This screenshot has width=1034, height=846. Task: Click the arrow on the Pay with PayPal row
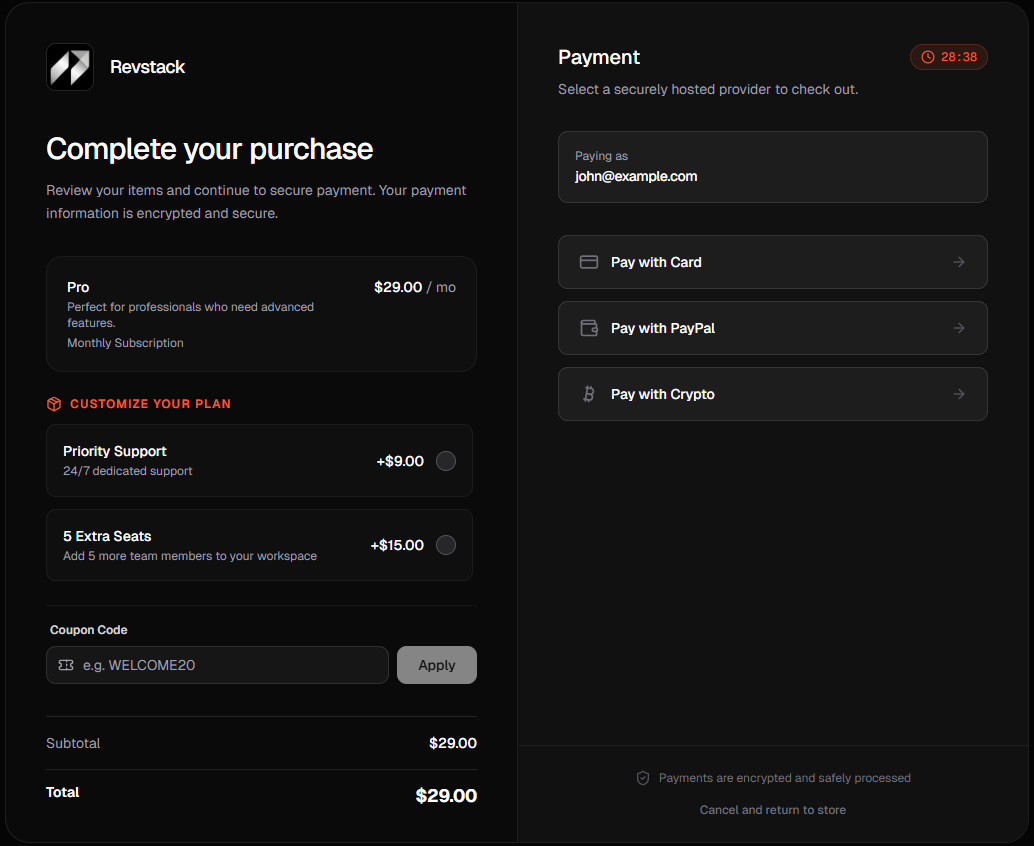point(958,328)
